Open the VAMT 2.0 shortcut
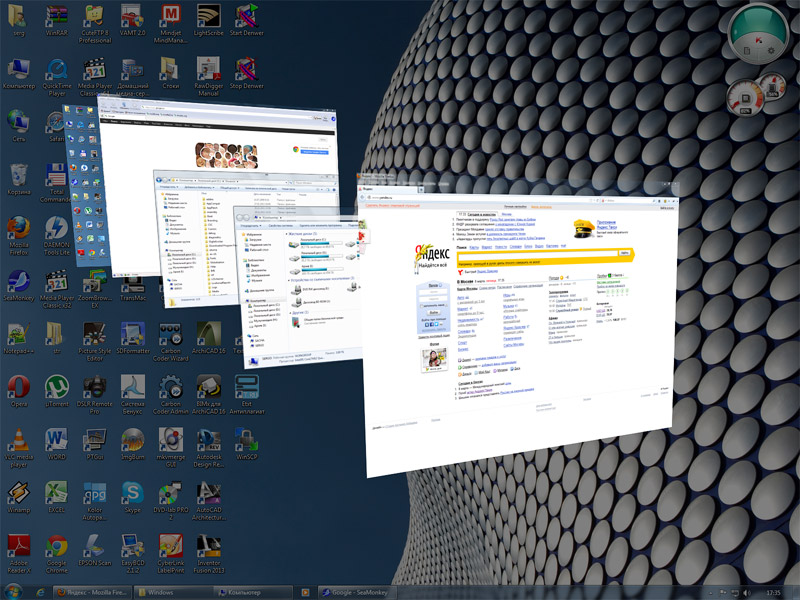800x600 pixels. [133, 19]
